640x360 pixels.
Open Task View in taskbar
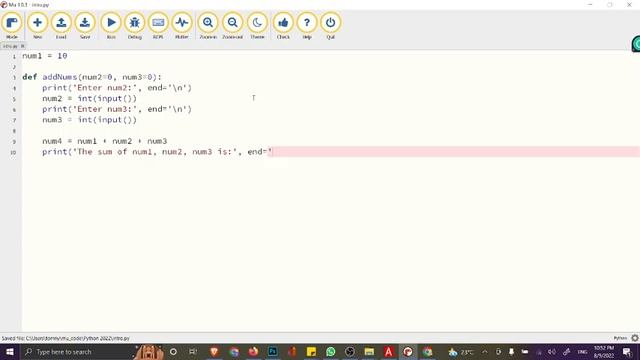193,351
